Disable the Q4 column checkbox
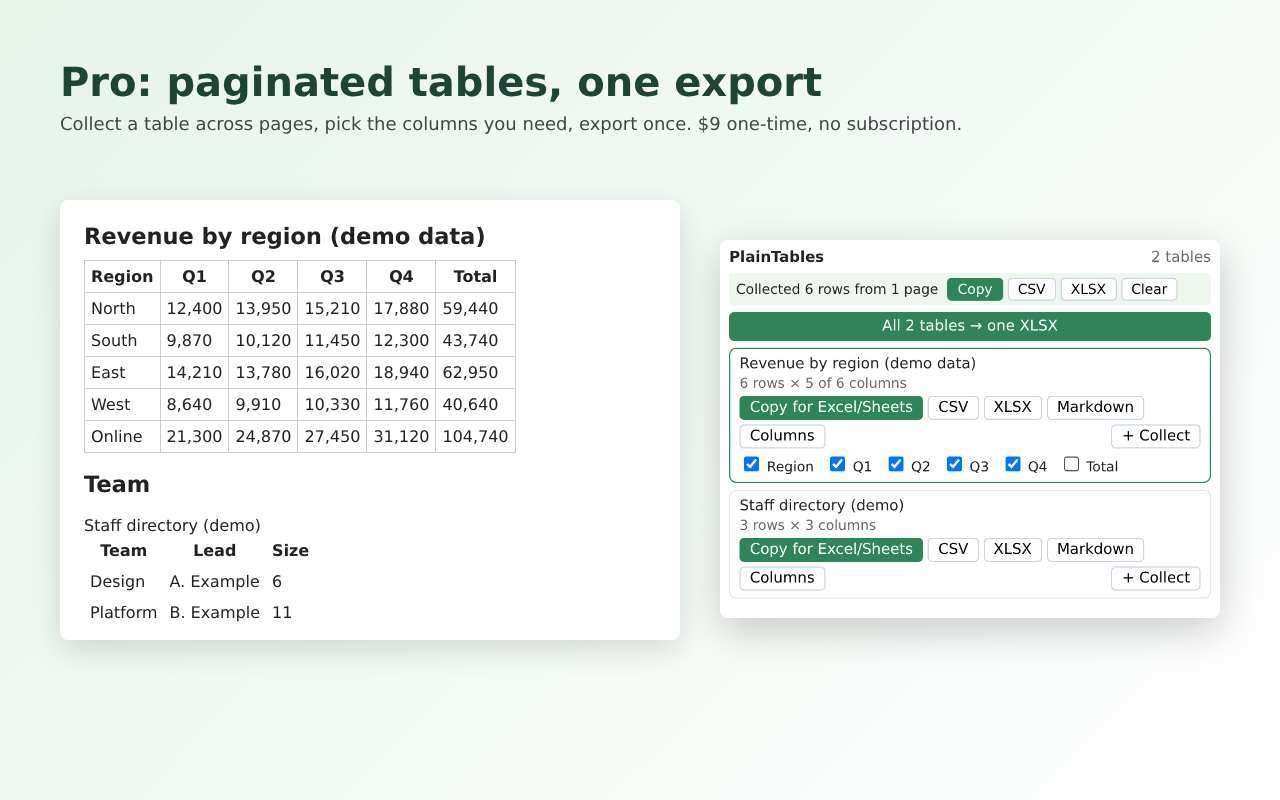The image size is (1280, 800). point(1013,464)
